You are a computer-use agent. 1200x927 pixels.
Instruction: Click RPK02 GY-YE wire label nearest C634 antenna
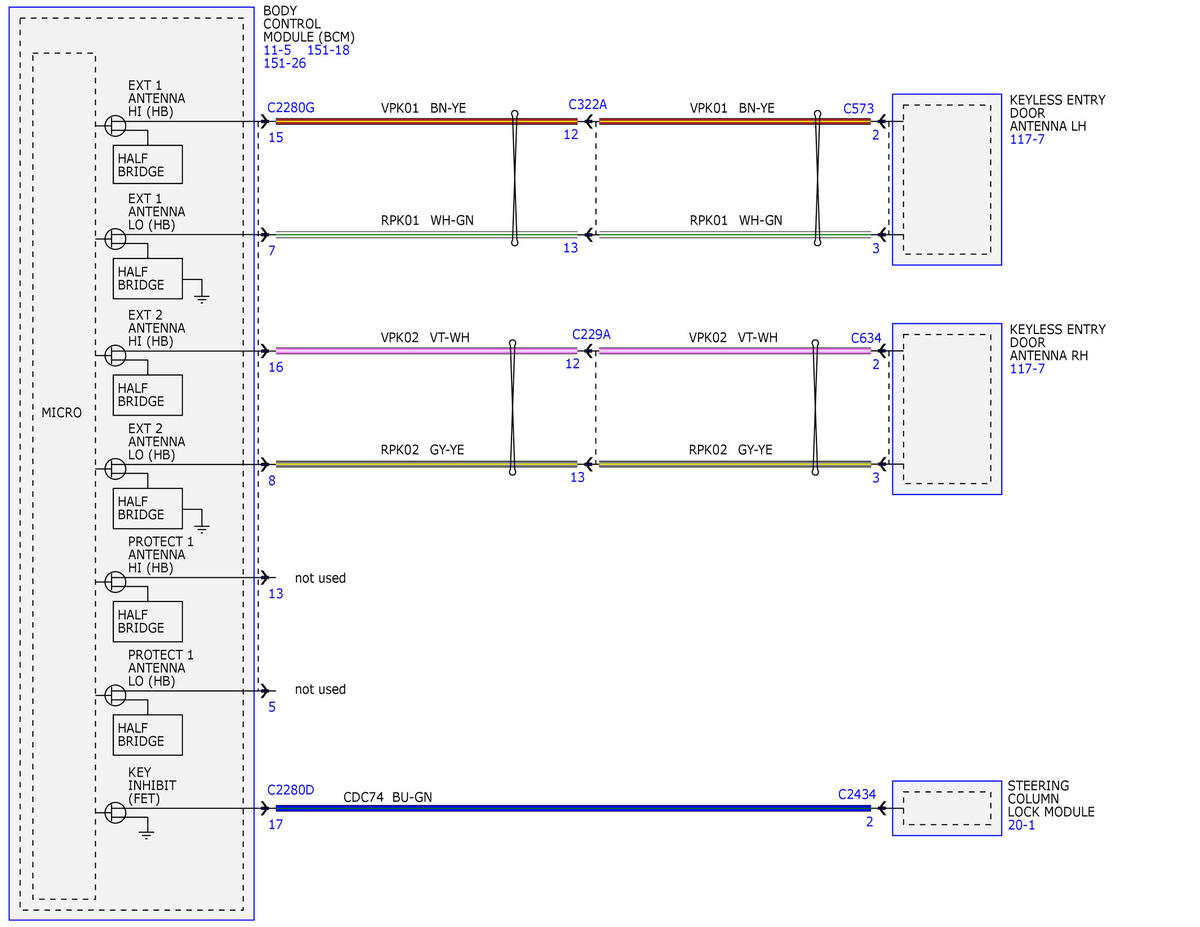[x=731, y=450]
